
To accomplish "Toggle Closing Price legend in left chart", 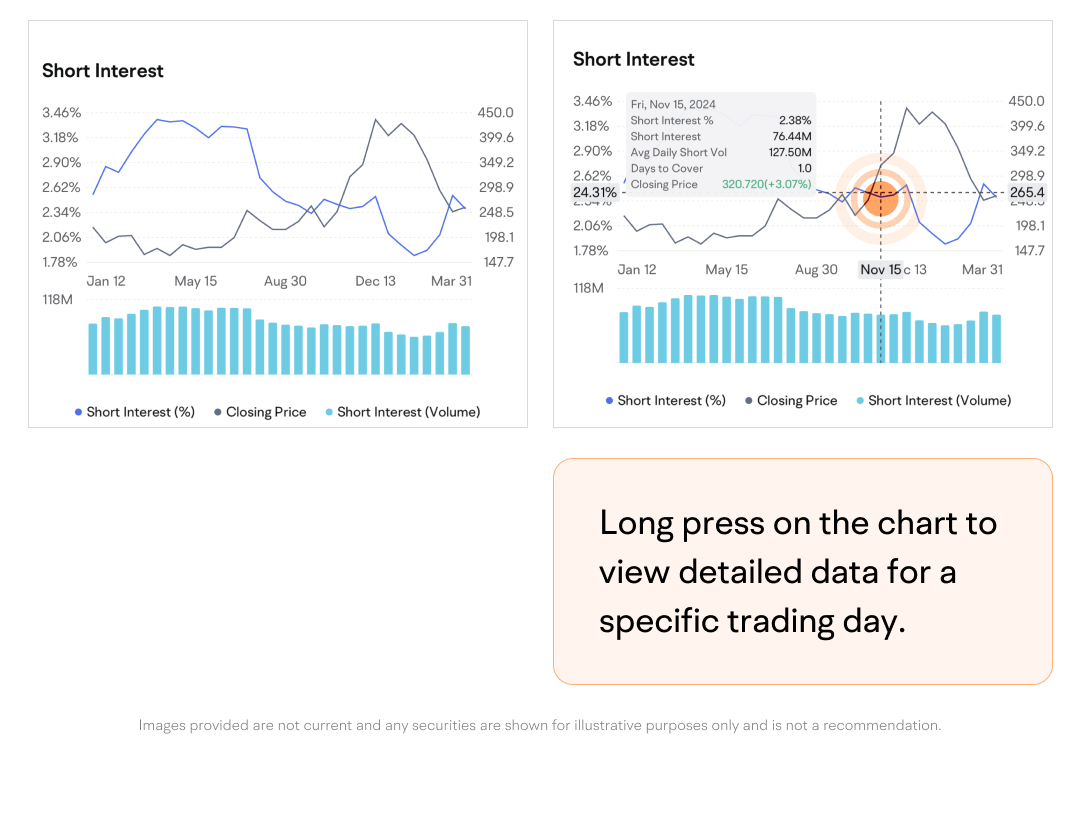I will [x=260, y=412].
